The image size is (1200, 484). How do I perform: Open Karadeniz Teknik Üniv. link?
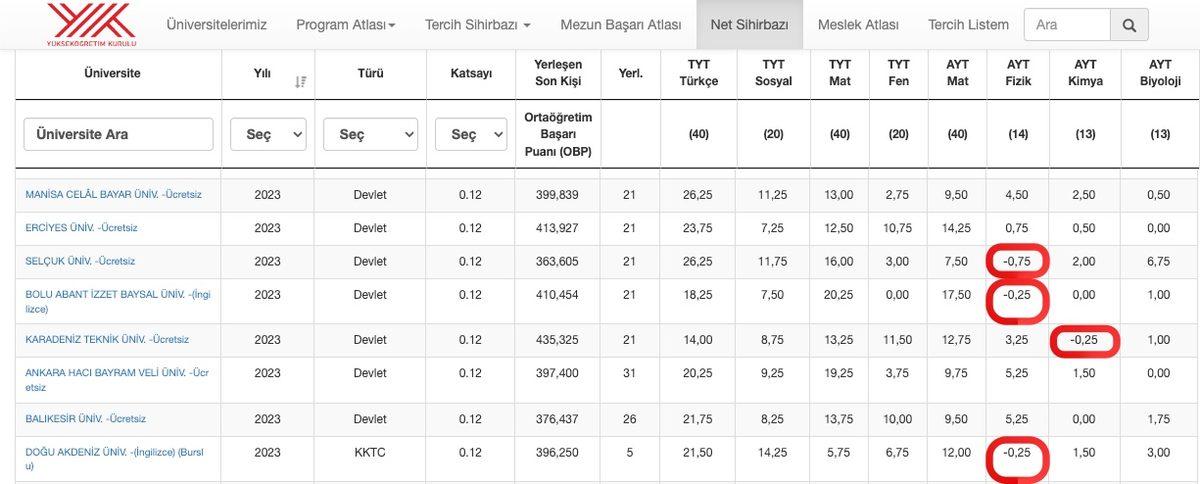107,340
